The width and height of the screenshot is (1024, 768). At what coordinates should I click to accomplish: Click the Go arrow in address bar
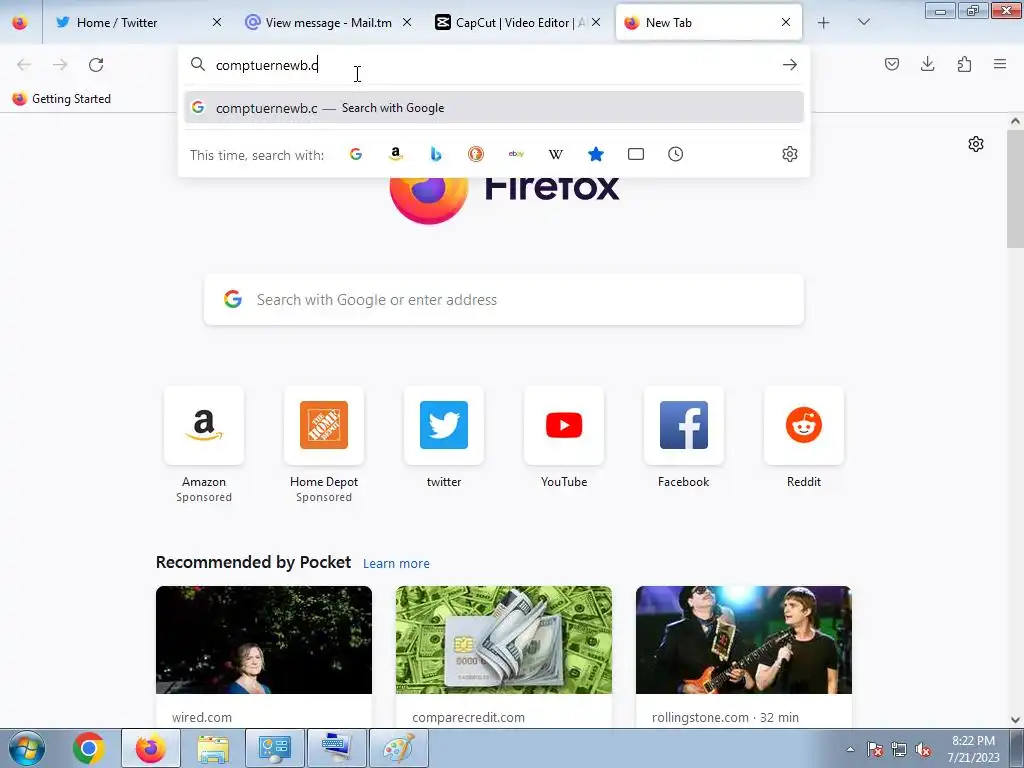790,65
